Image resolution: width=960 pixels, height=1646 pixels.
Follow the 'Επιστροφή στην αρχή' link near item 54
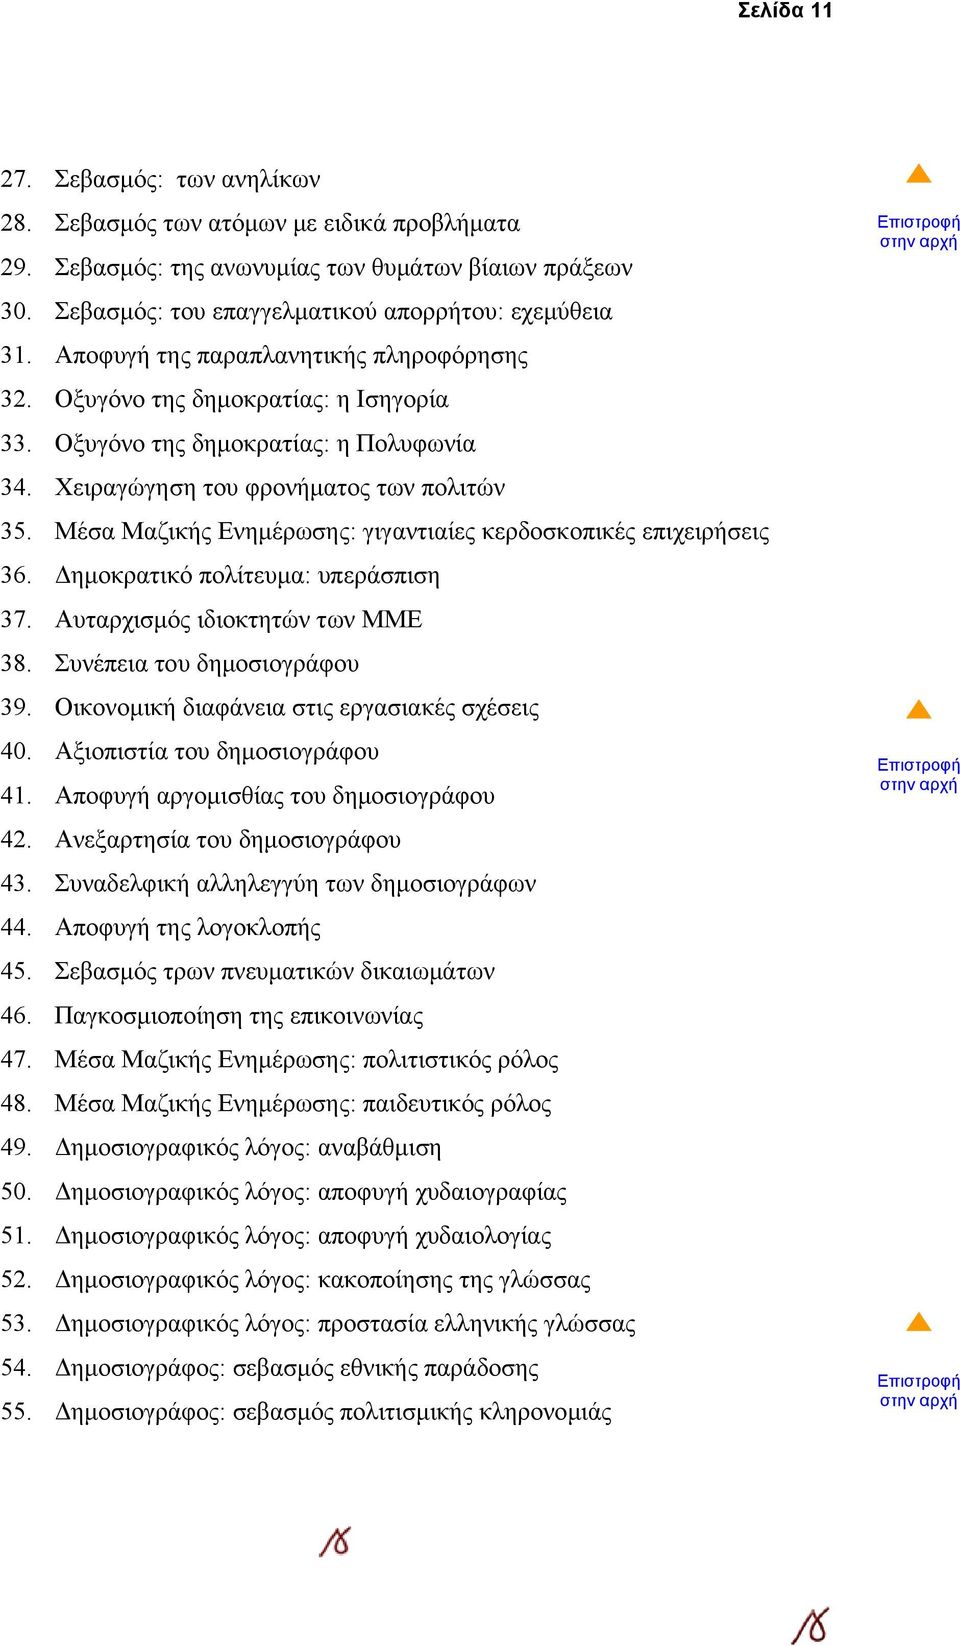[x=918, y=1391]
